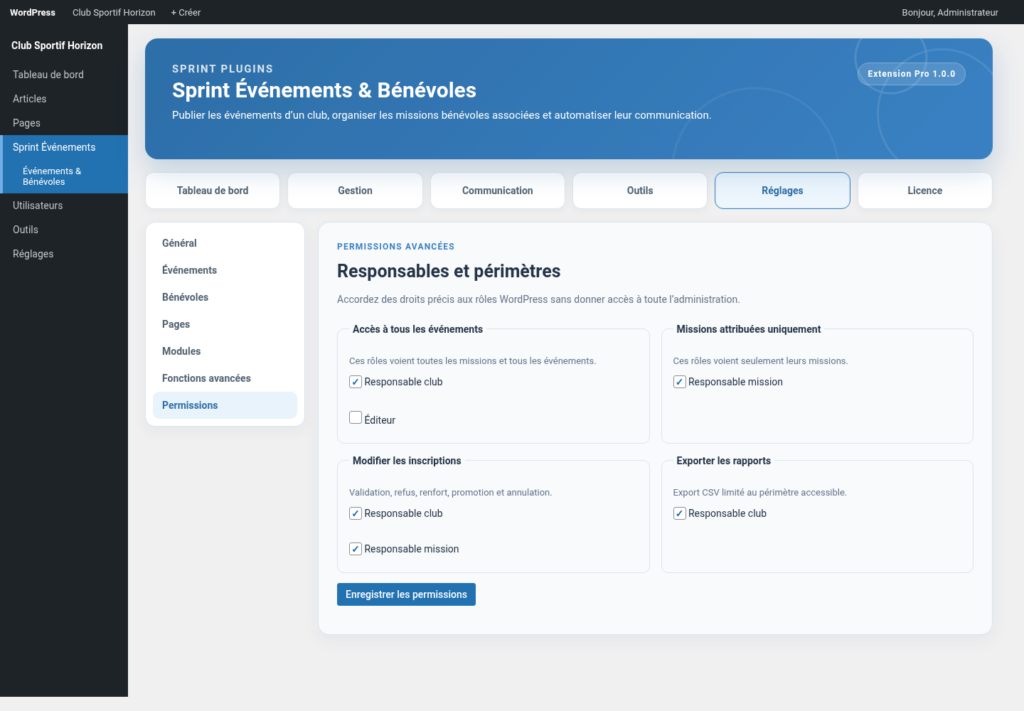Click Club Sportif Horizon sidebar title
The height and width of the screenshot is (711, 1024).
(57, 46)
